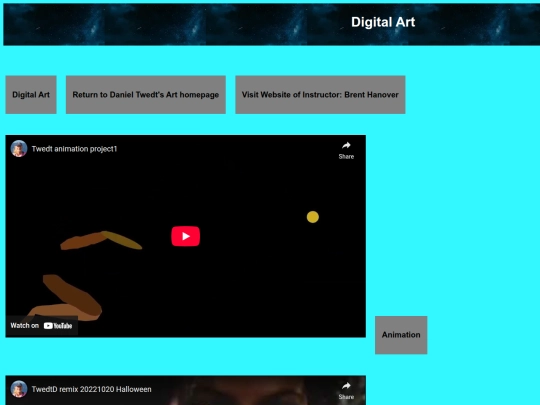Click yellow dot in animation video preview
Image resolution: width=540 pixels, height=405 pixels.
[313, 217]
